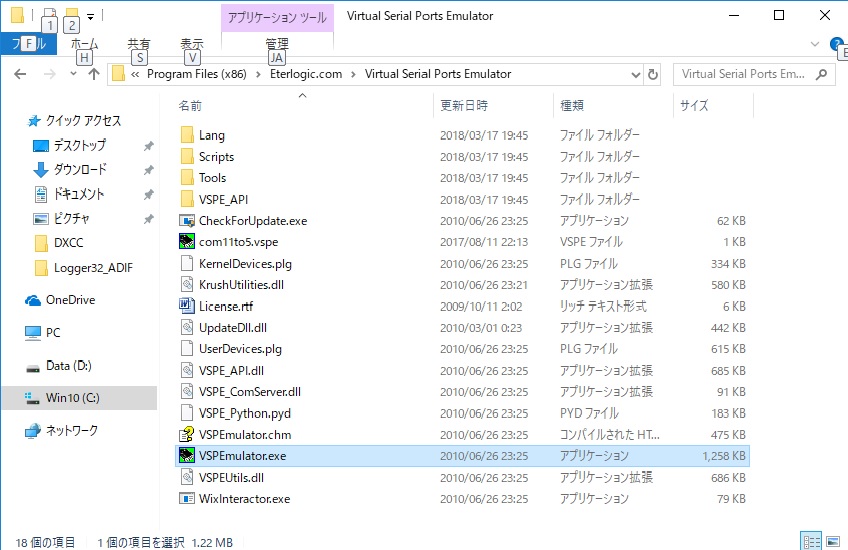Viewport: 848px width, 550px height.
Task: Switch to details view button
Action: (812, 541)
